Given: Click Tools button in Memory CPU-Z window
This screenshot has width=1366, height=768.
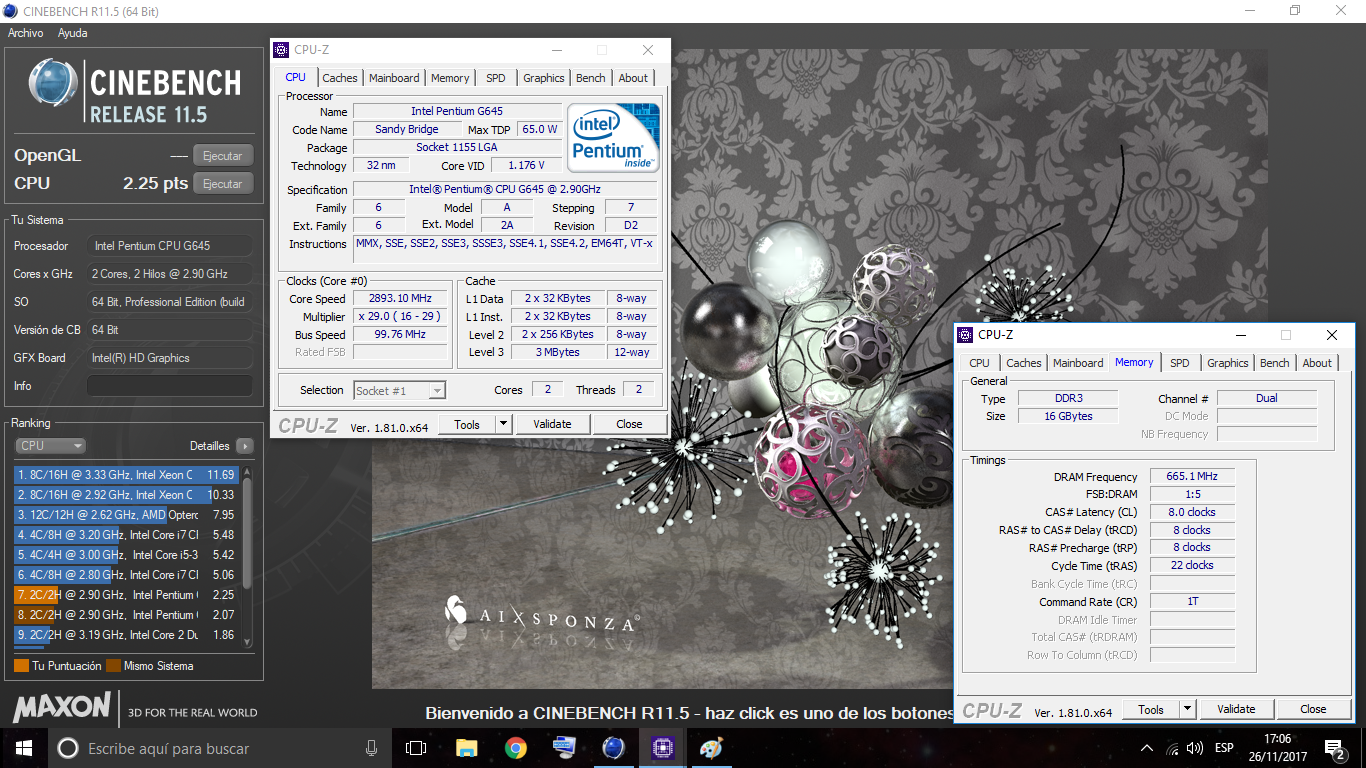Looking at the screenshot, I should 1151,709.
